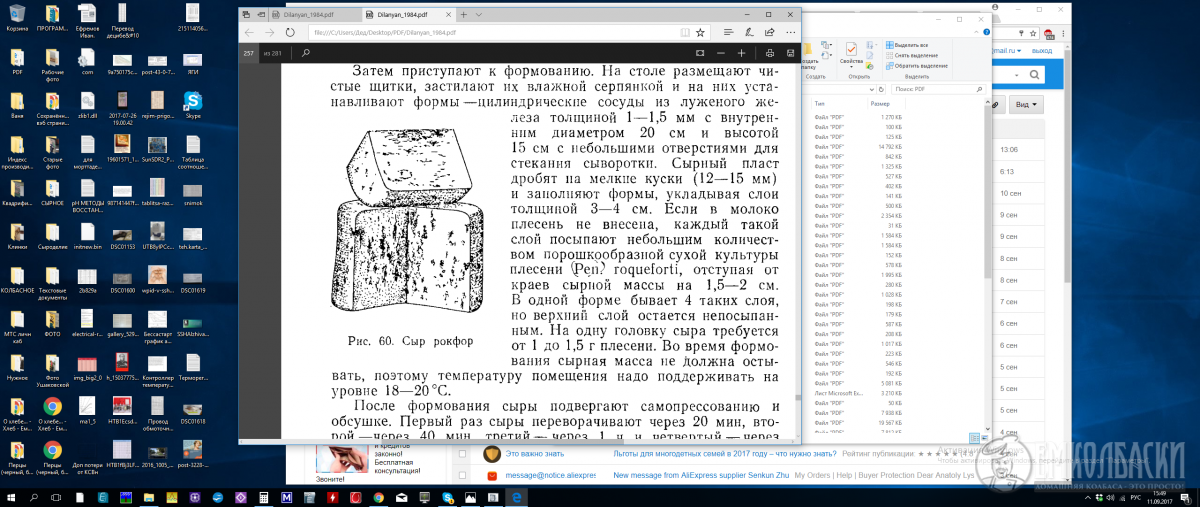Click Снять выделение in Explorer ribbon
Image resolution: width=1200 pixels, height=507 pixels.
point(910,55)
